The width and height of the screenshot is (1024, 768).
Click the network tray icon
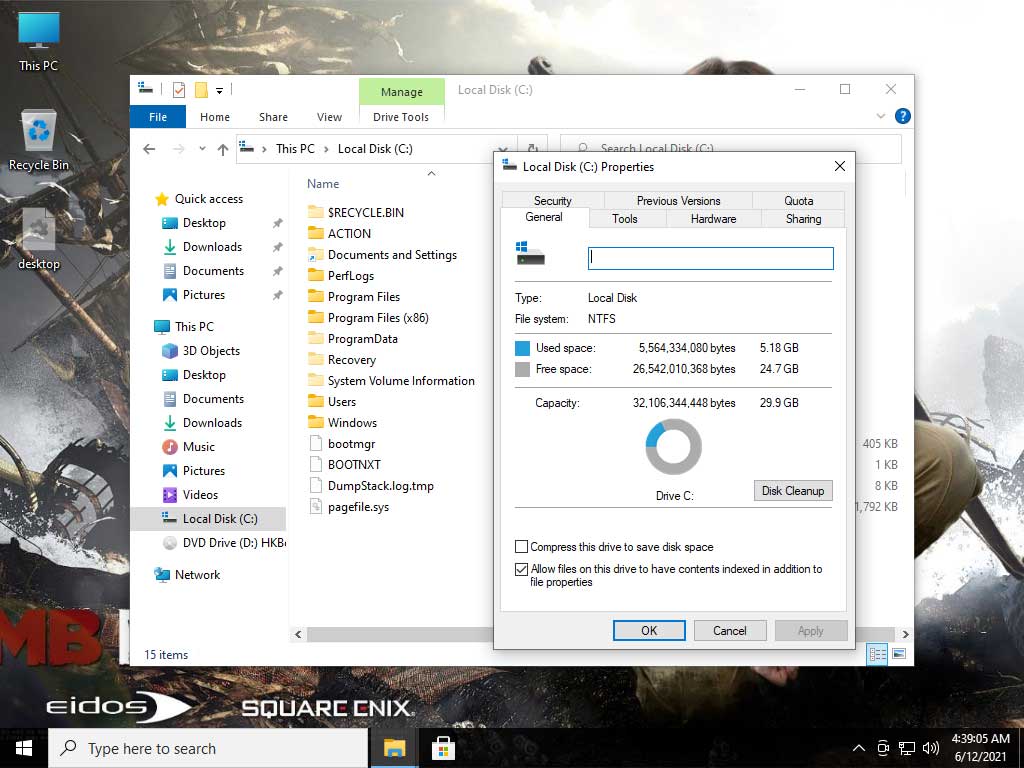click(906, 748)
